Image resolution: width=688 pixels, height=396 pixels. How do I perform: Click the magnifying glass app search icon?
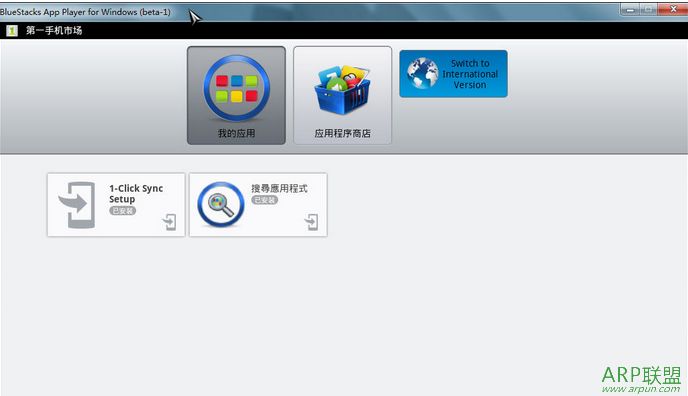(x=221, y=204)
